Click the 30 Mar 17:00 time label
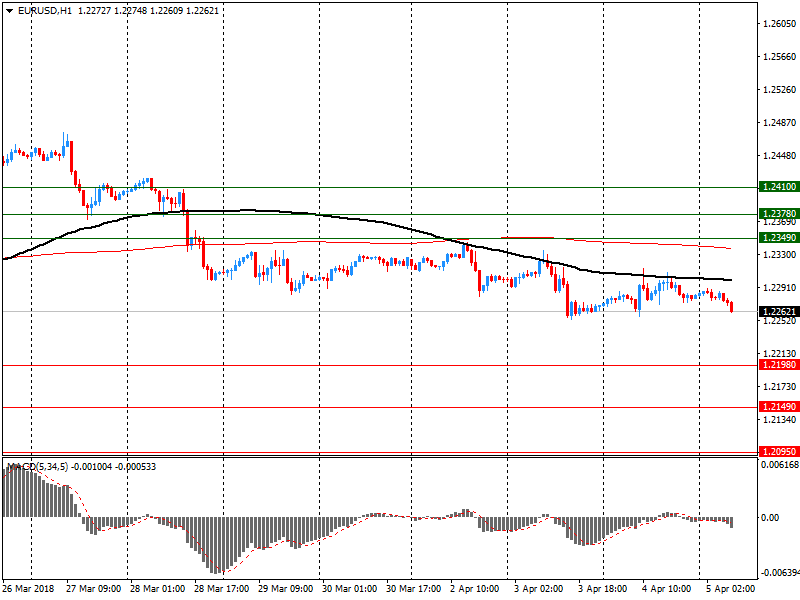This screenshot has height=600, width=800. click(x=413, y=589)
